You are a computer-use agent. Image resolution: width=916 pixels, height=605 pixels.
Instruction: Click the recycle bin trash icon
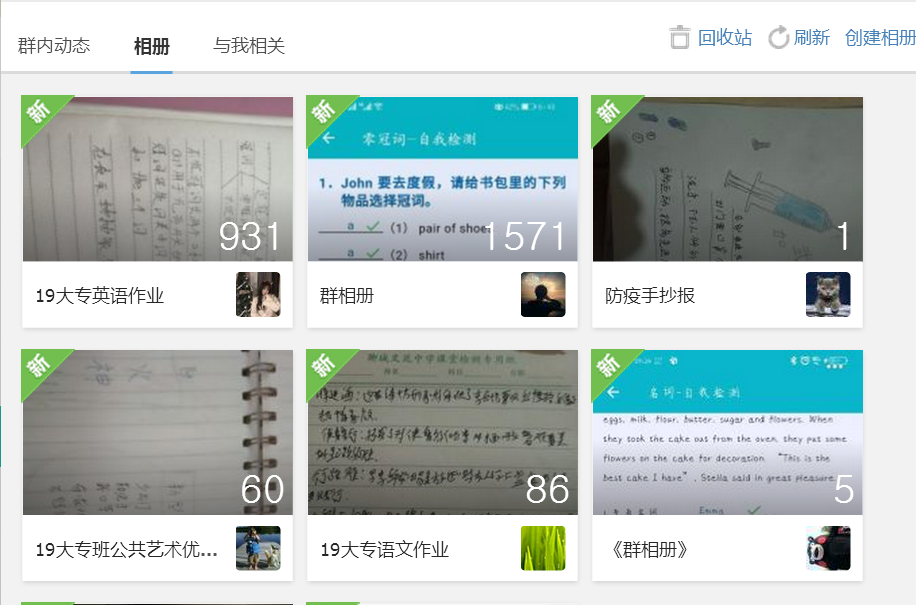coord(680,38)
